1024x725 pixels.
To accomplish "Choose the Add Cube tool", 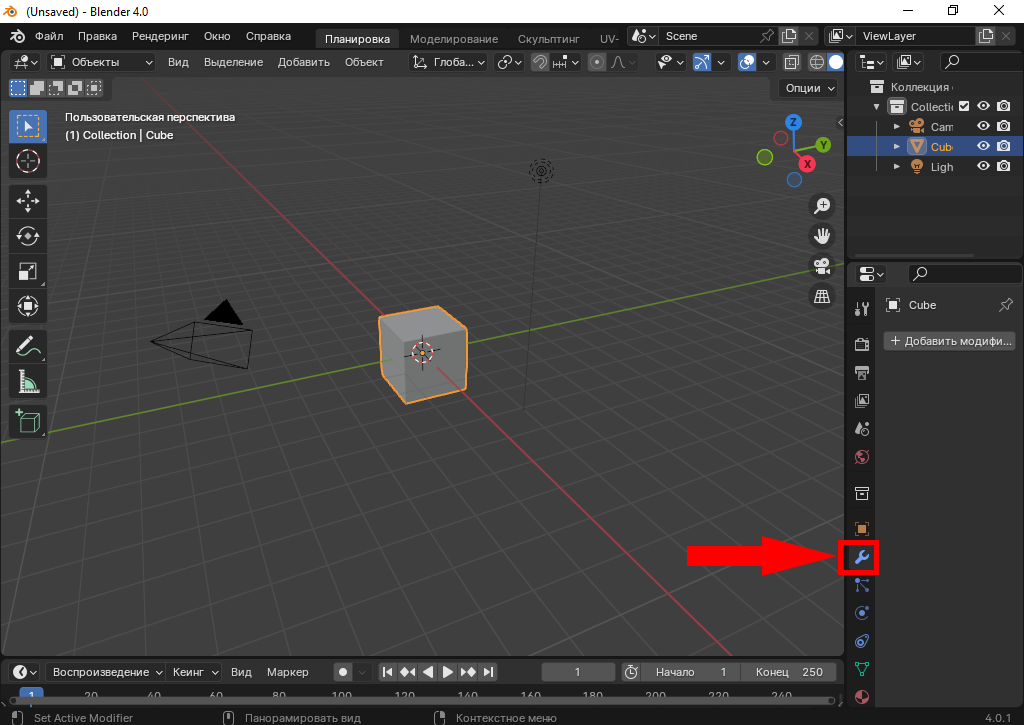I will [x=28, y=421].
